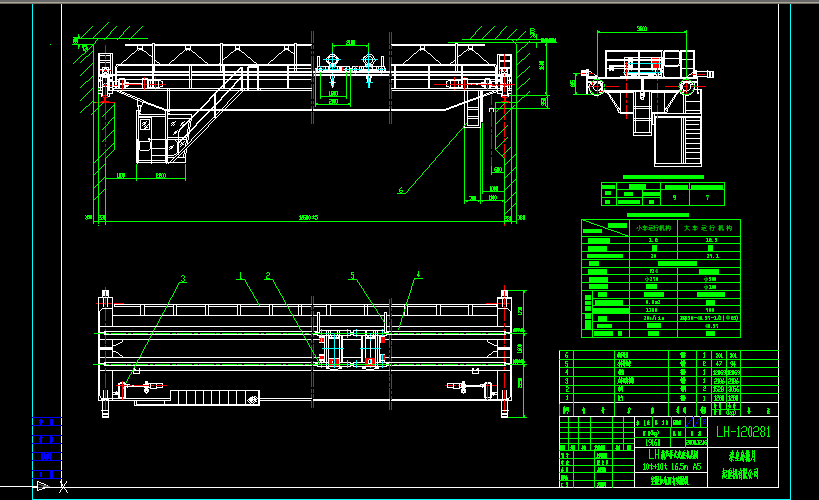
Task: Select part callout number 2 in plan view
Action: (268, 274)
